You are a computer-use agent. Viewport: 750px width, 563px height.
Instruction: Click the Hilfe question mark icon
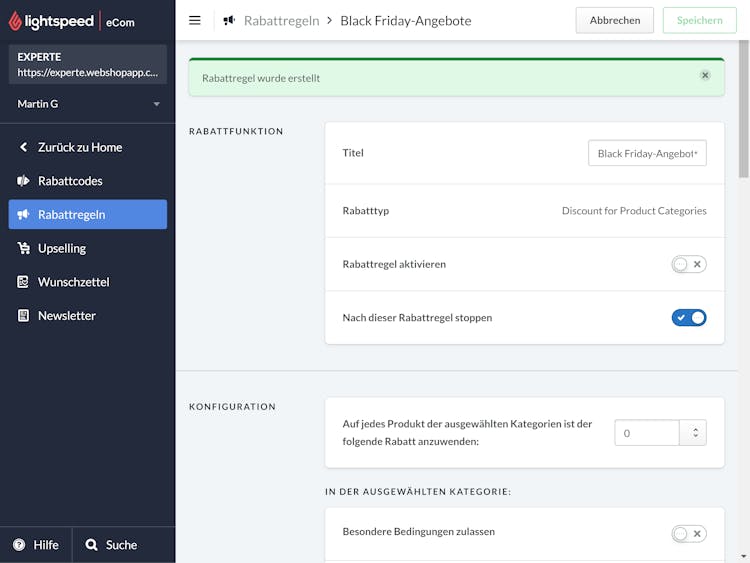(19, 545)
